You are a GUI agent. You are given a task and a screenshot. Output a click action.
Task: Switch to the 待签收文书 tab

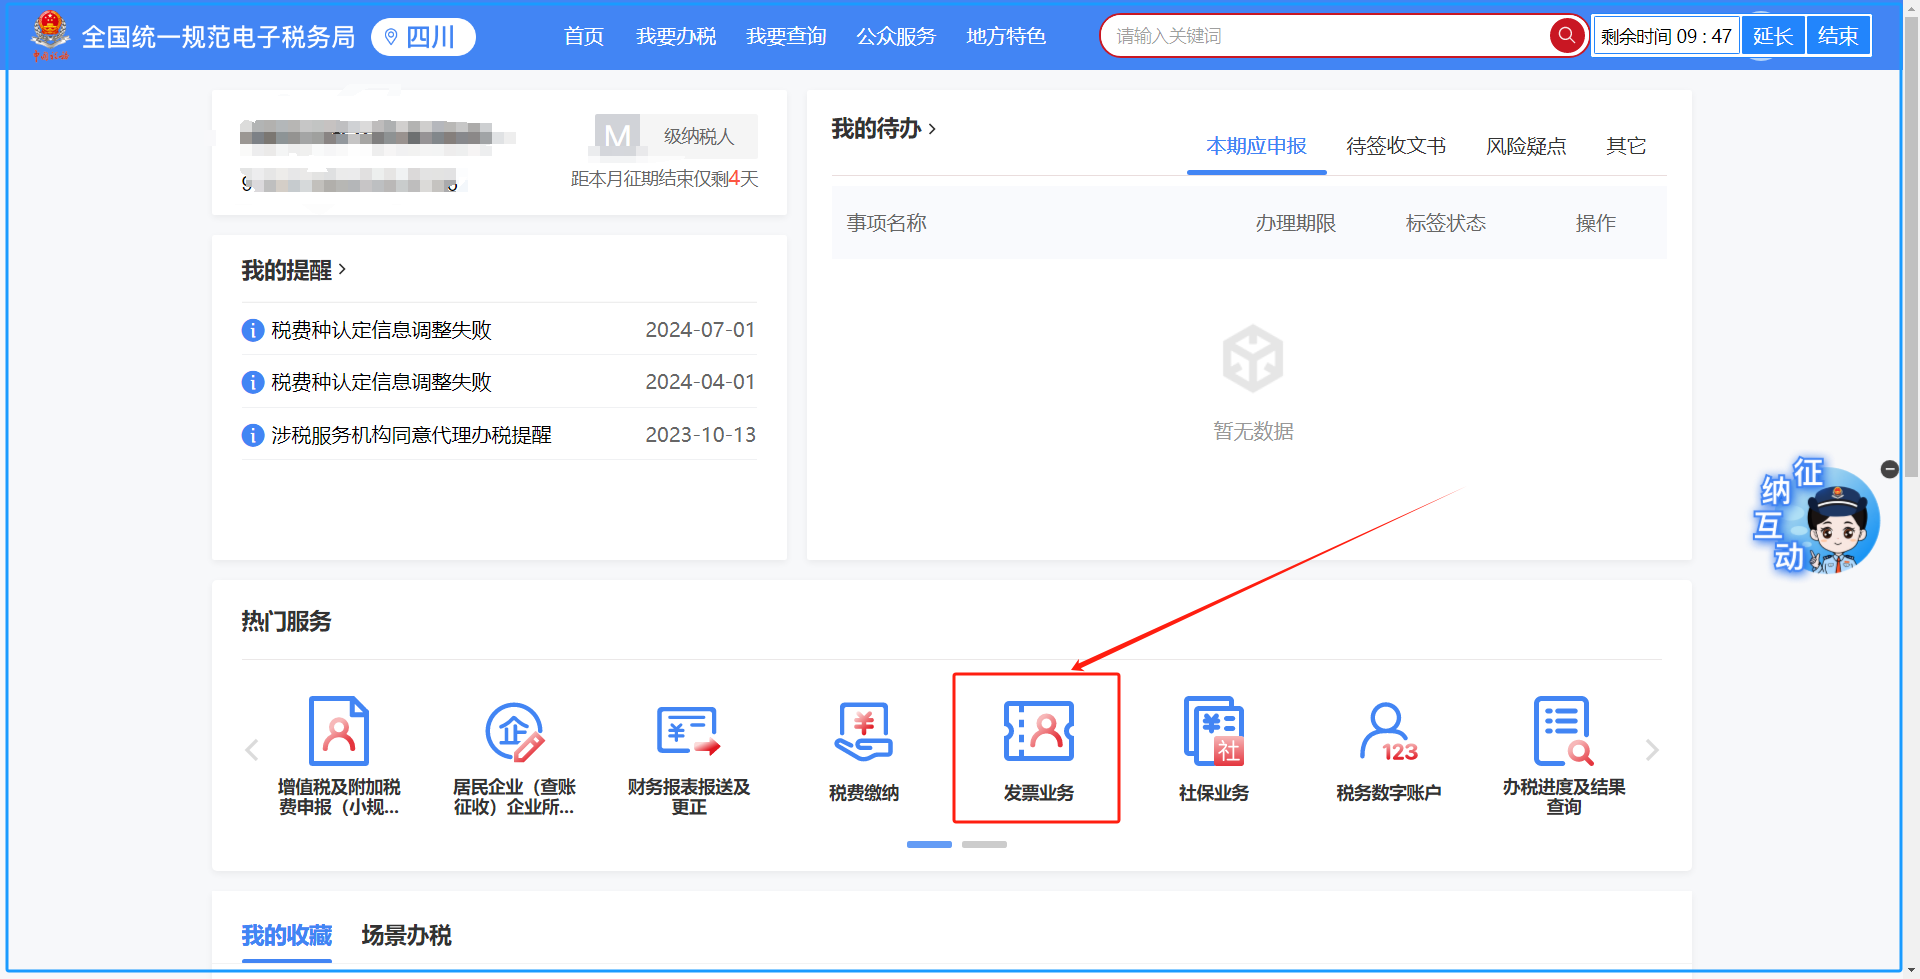[x=1395, y=146]
